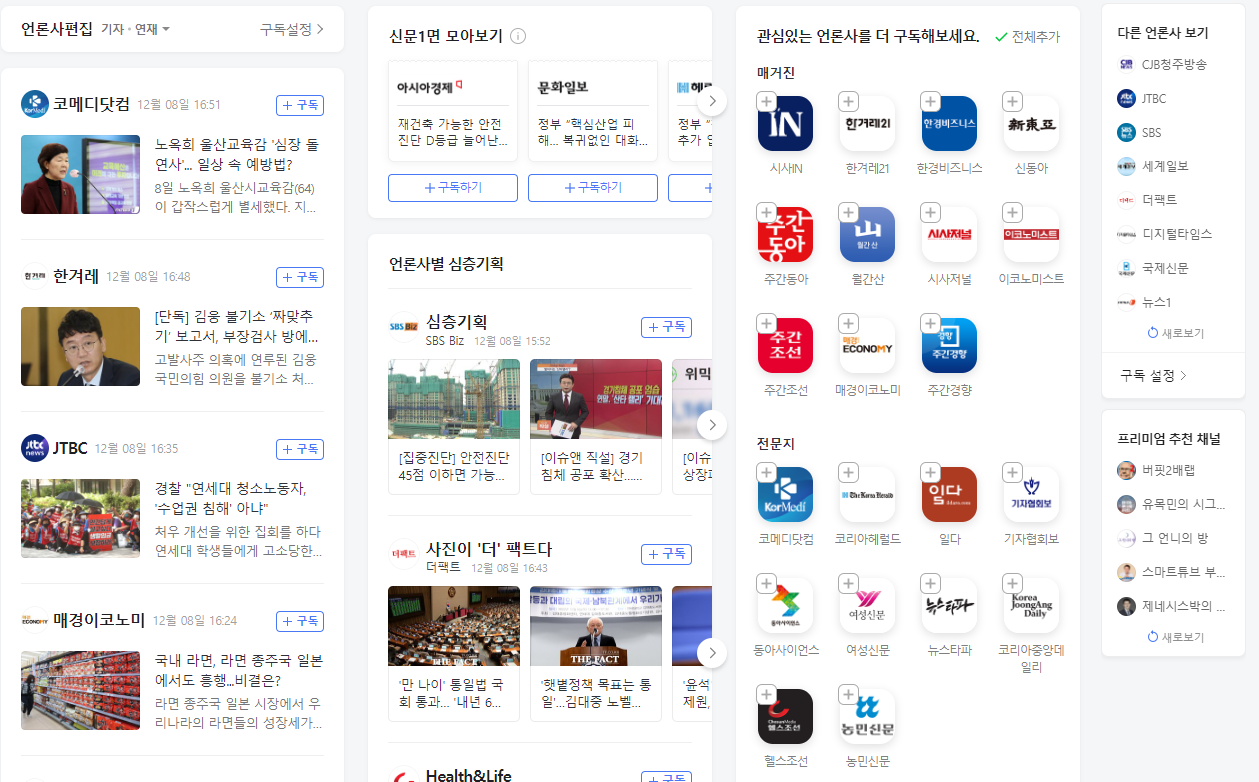Open the 농민신문 icon
1259x782 pixels.
point(867,716)
